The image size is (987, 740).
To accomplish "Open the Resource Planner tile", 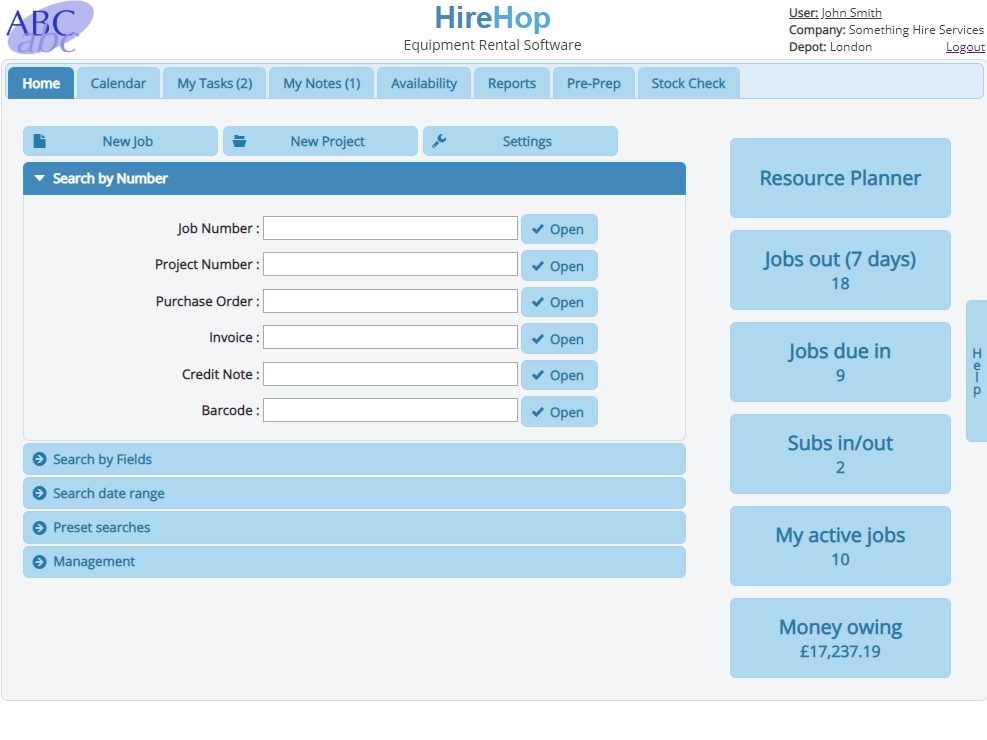I will coord(840,178).
